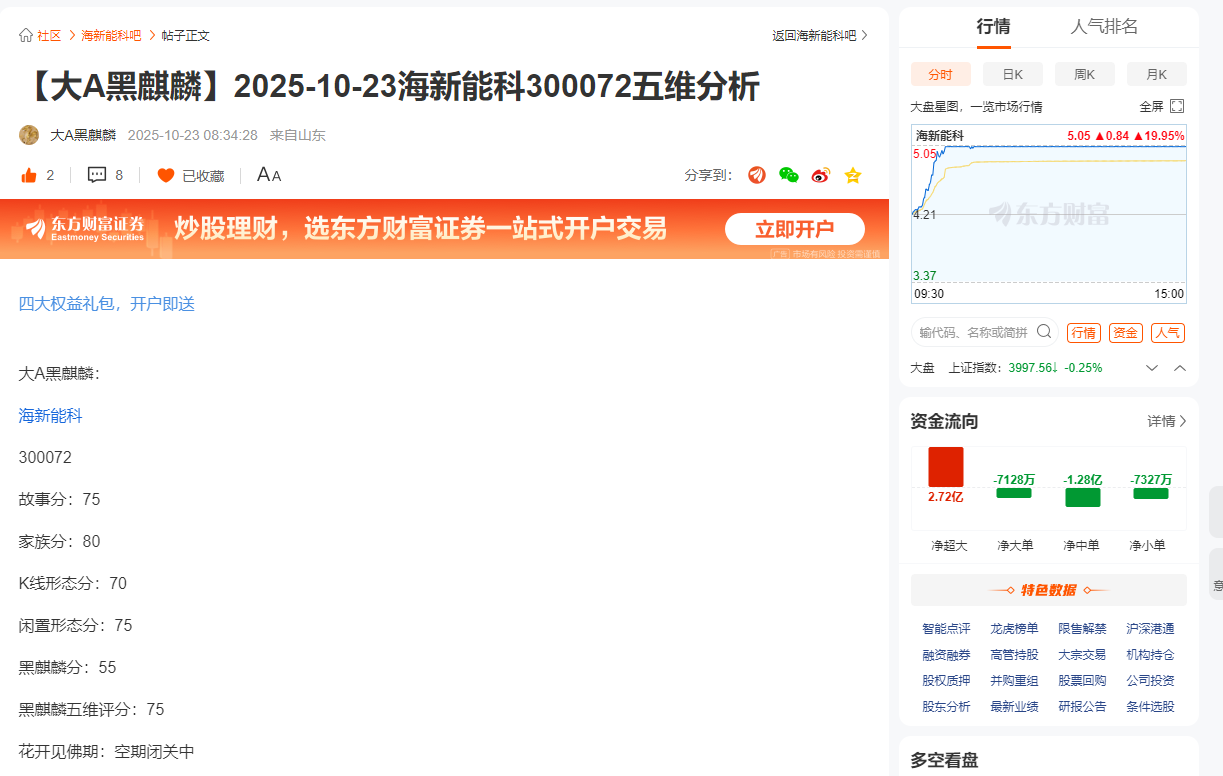Viewport: 1223px width, 776px height.
Task: Open 并购重组 data link
Action: (x=1014, y=680)
